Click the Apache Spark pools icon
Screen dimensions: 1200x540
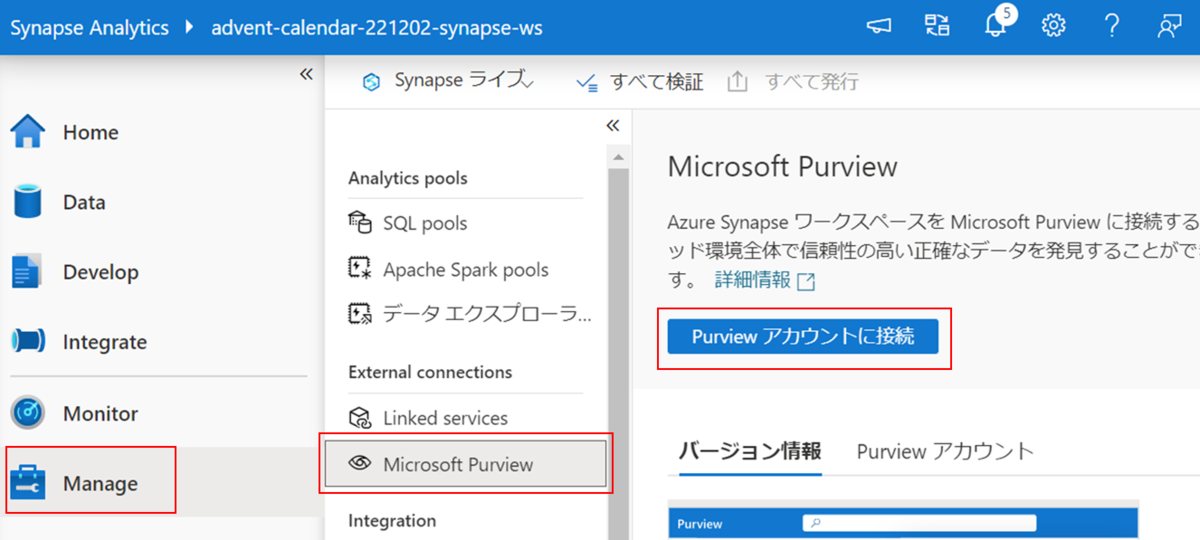coord(360,269)
